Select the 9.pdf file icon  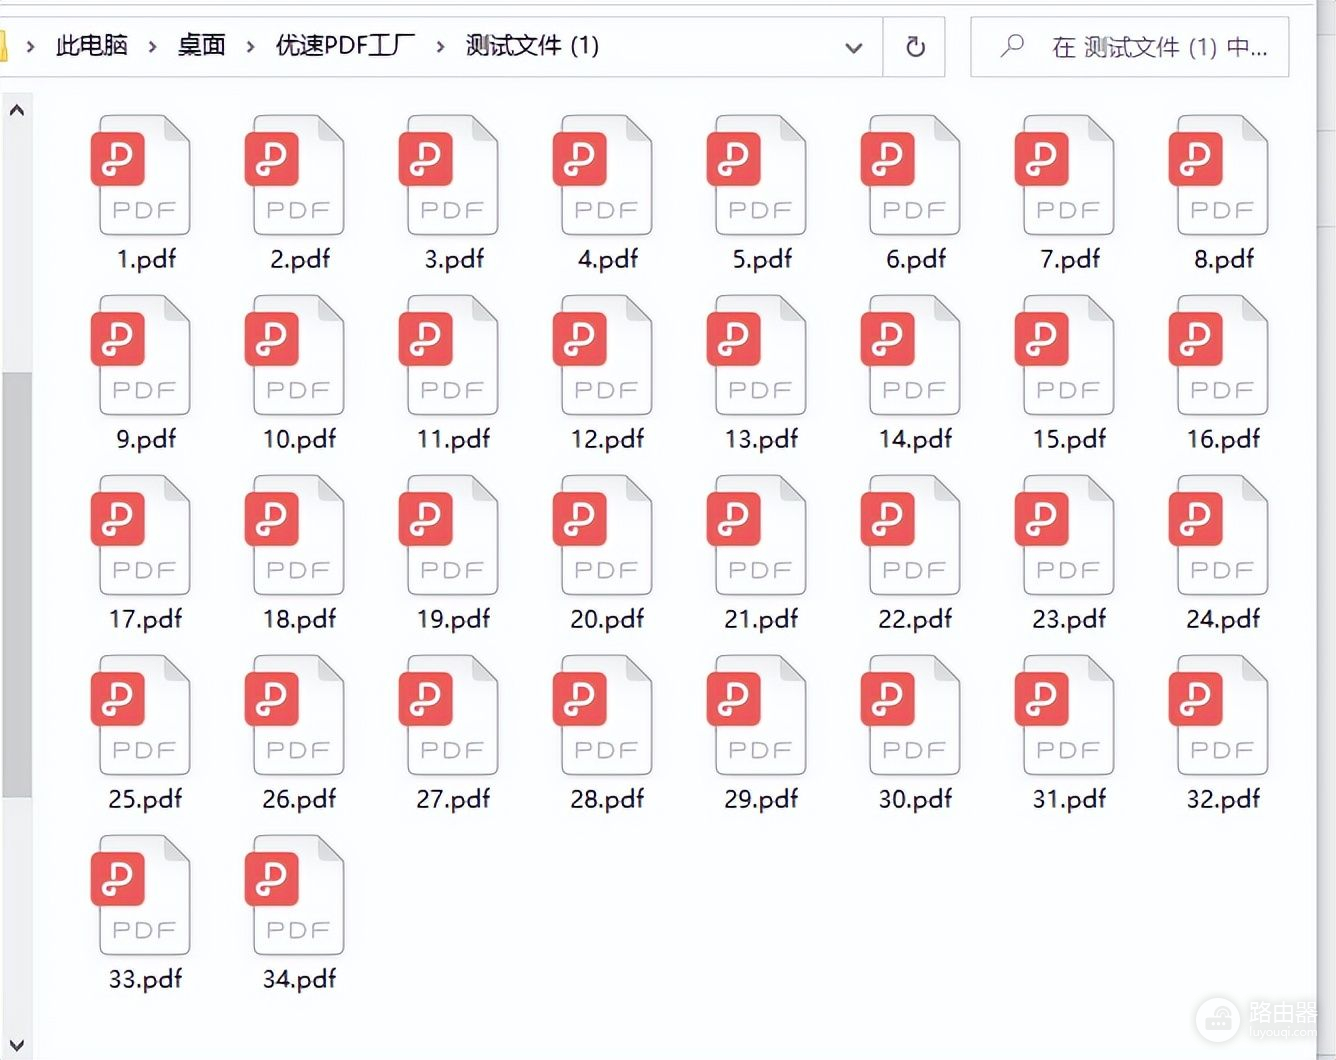tap(142, 355)
